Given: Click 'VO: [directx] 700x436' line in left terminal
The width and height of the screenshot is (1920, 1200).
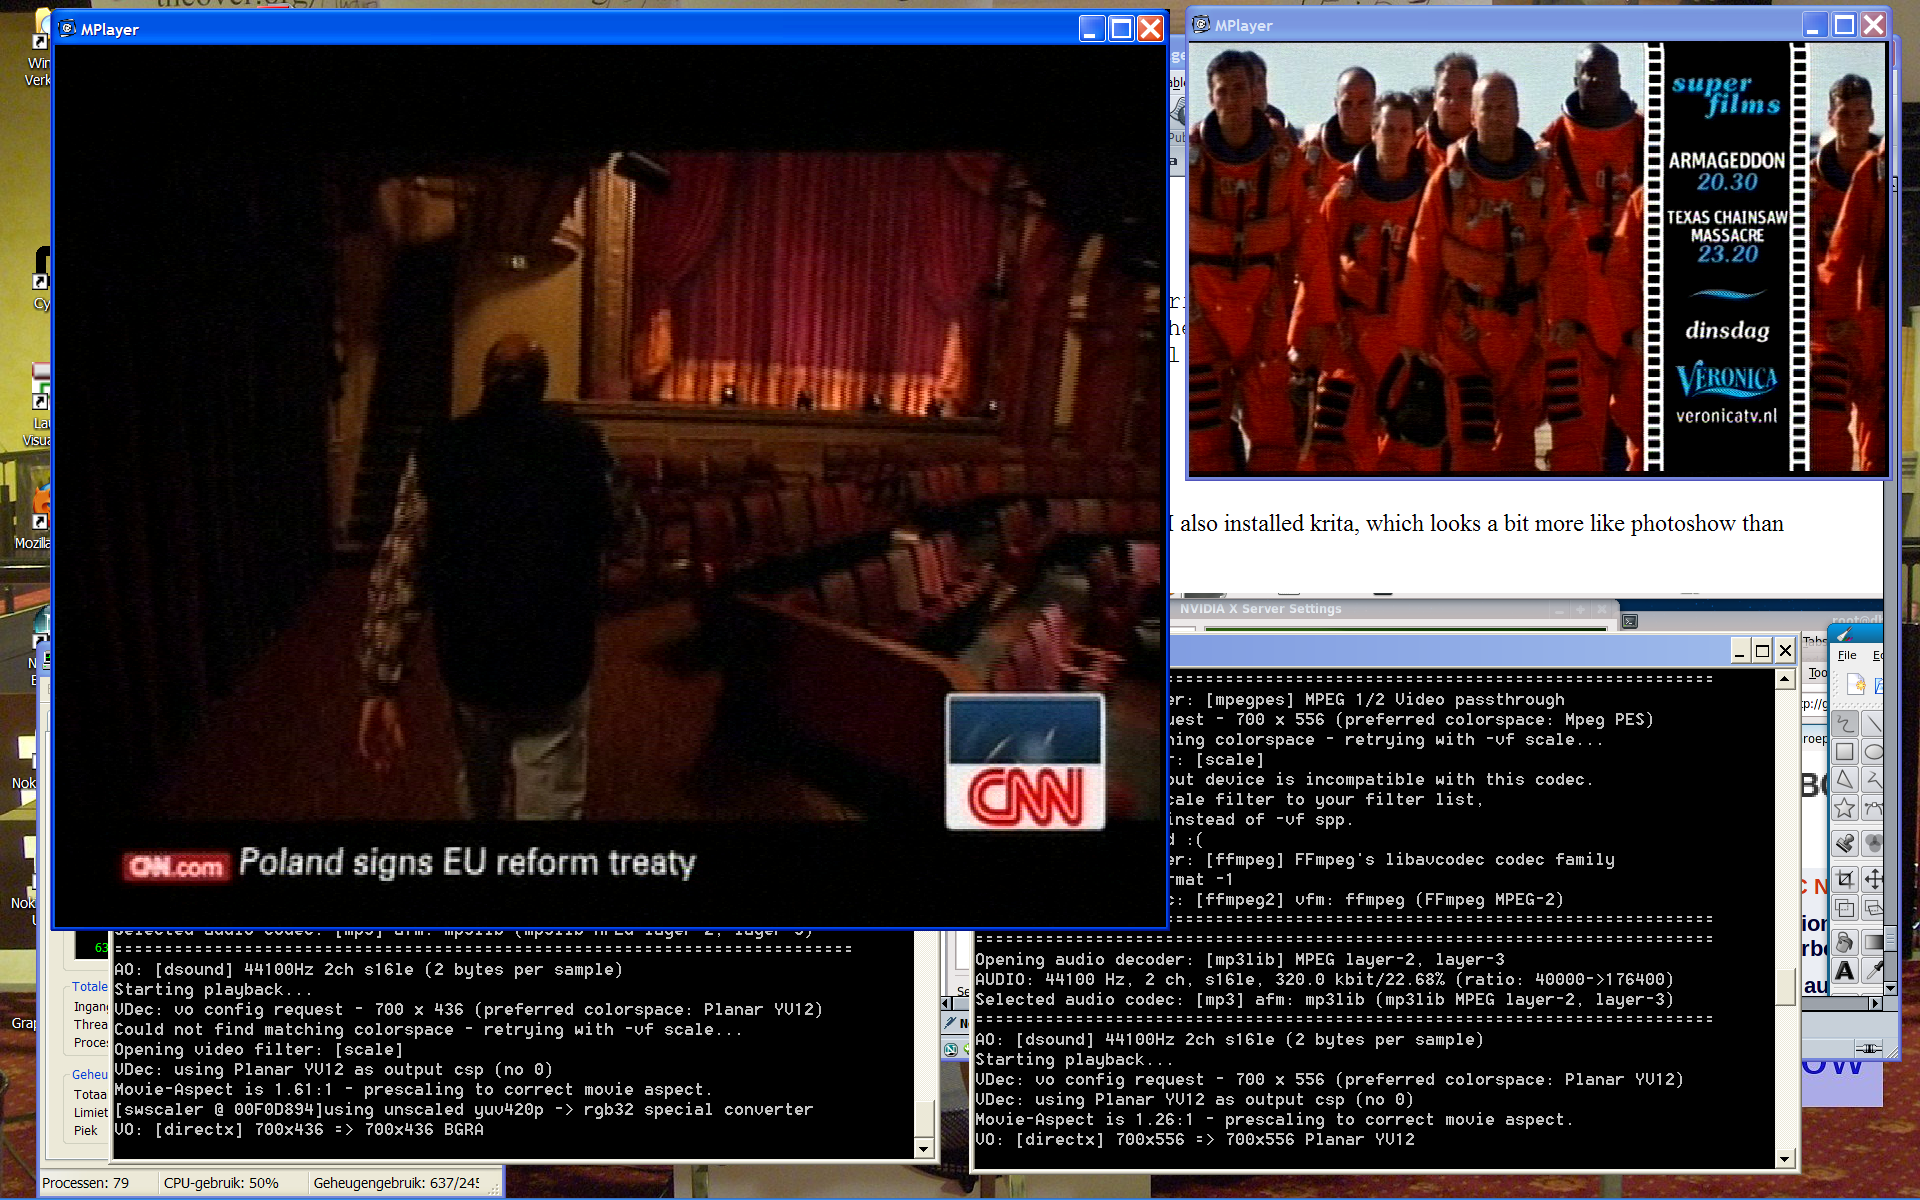Looking at the screenshot, I should tap(299, 1130).
